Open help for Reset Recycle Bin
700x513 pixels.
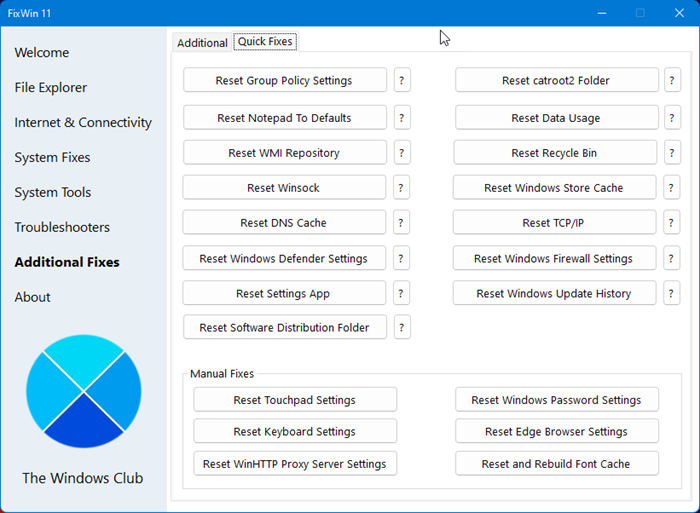[672, 153]
